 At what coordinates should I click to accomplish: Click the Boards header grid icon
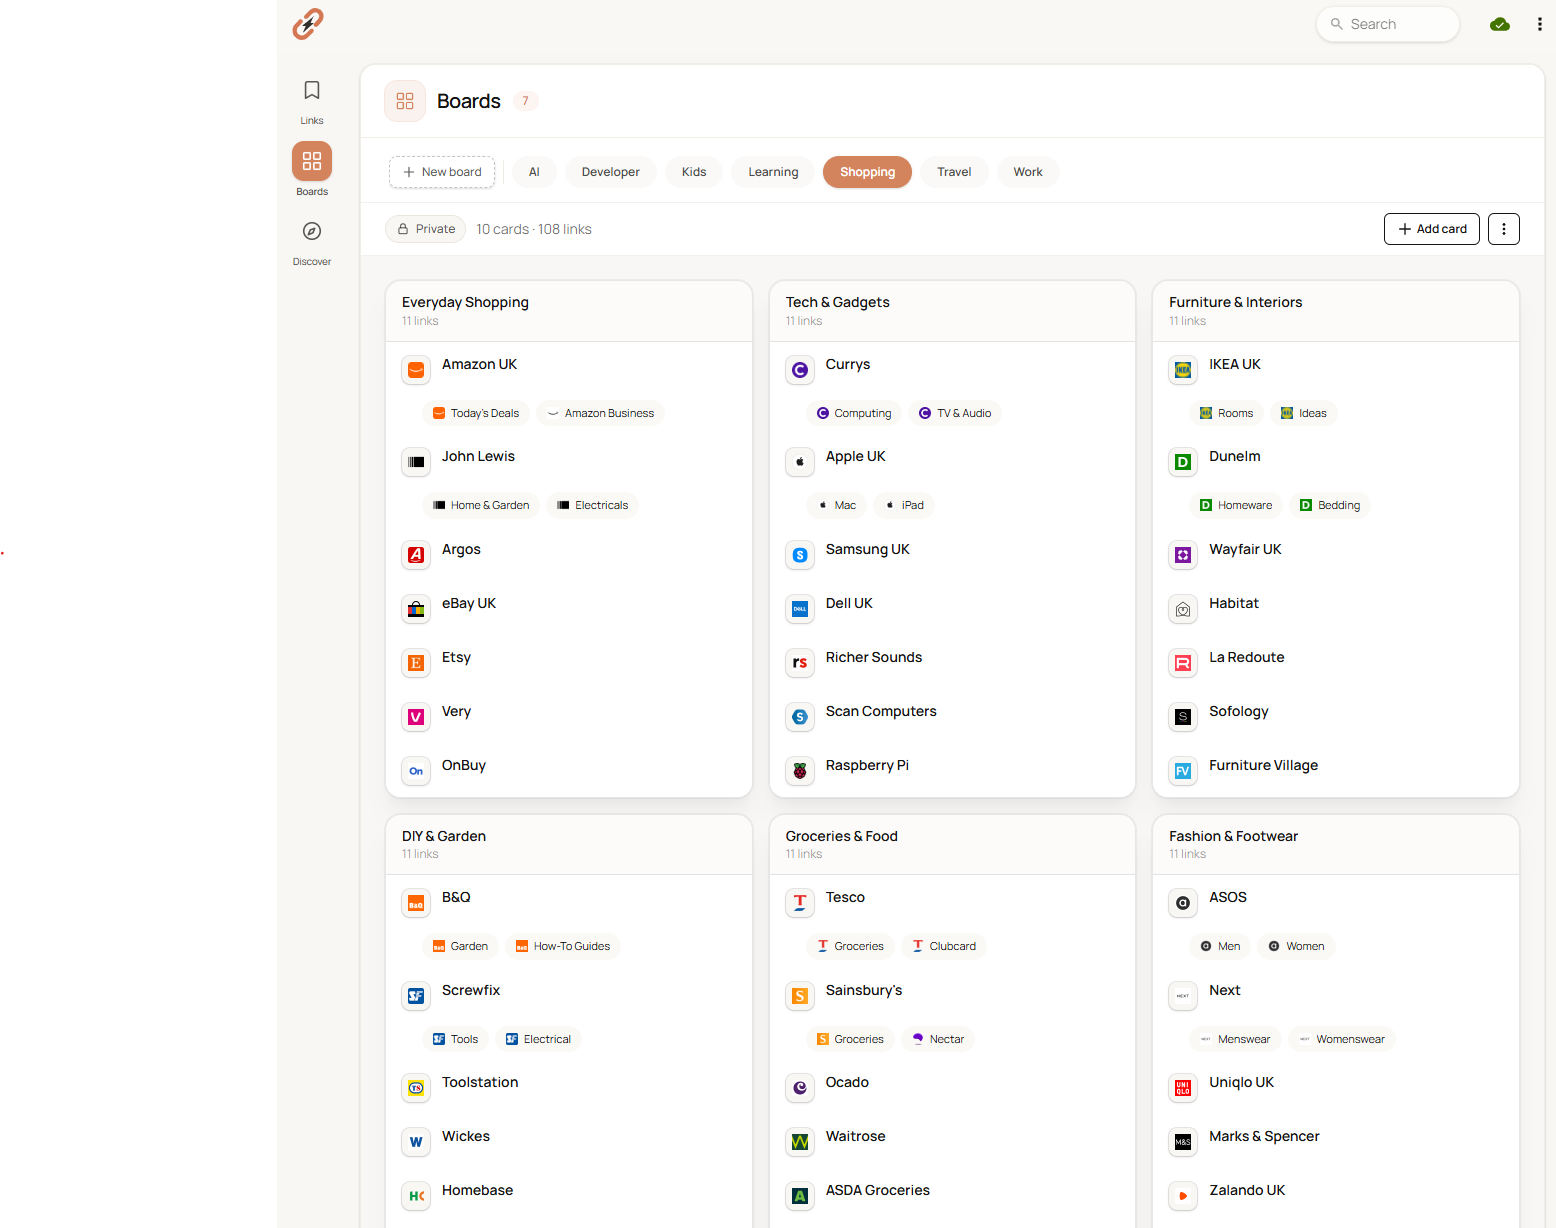point(405,101)
